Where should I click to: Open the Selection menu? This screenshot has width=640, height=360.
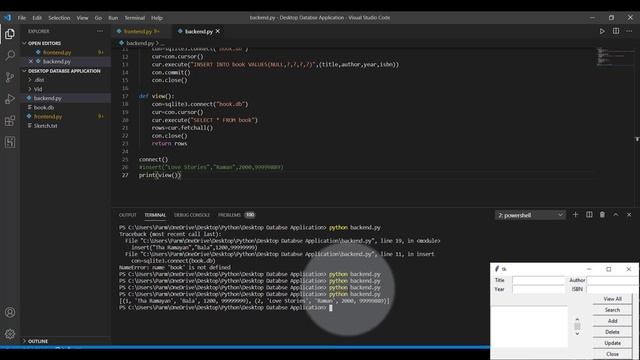(x=59, y=18)
